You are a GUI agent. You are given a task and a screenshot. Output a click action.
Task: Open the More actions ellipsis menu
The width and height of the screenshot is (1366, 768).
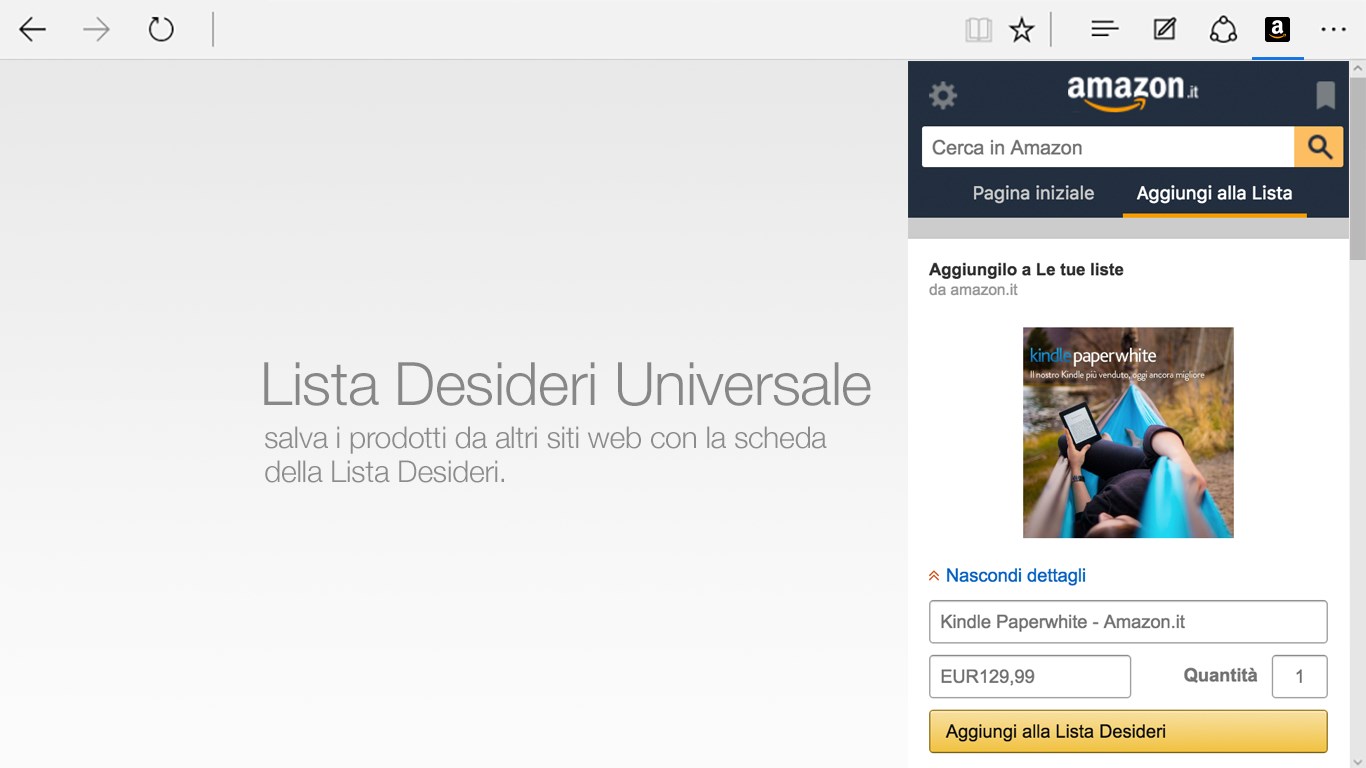pos(1333,30)
